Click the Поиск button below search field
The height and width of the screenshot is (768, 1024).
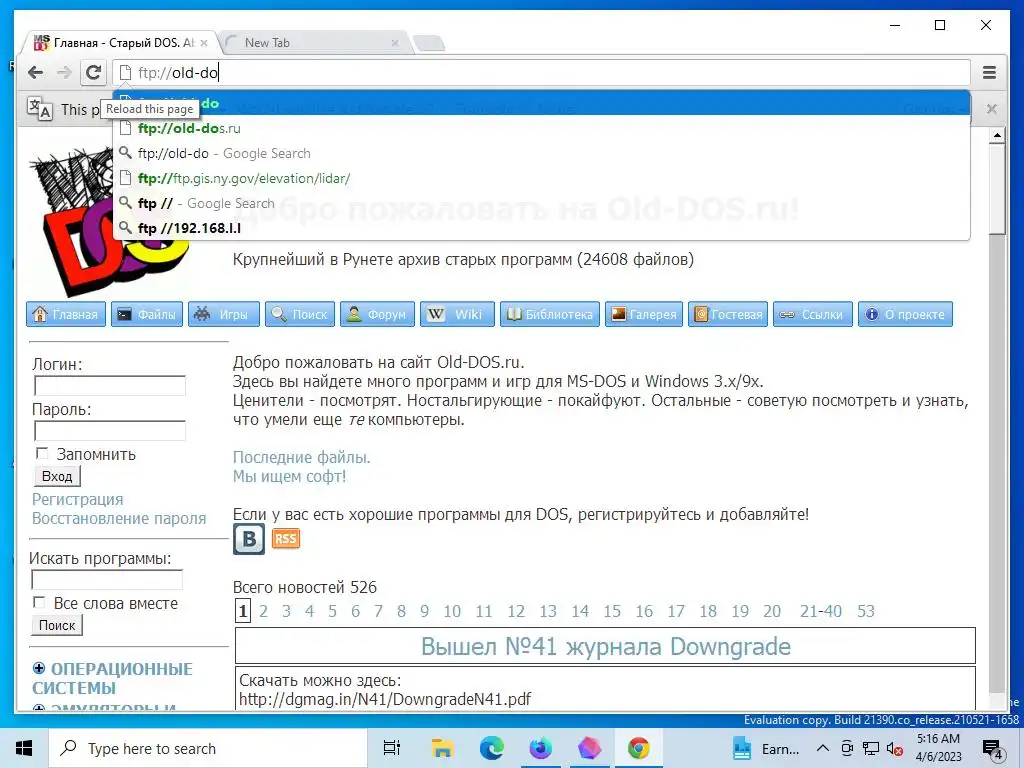click(x=57, y=625)
